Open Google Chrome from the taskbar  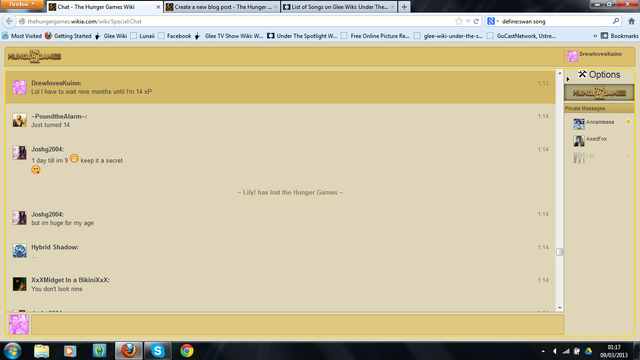(187, 351)
